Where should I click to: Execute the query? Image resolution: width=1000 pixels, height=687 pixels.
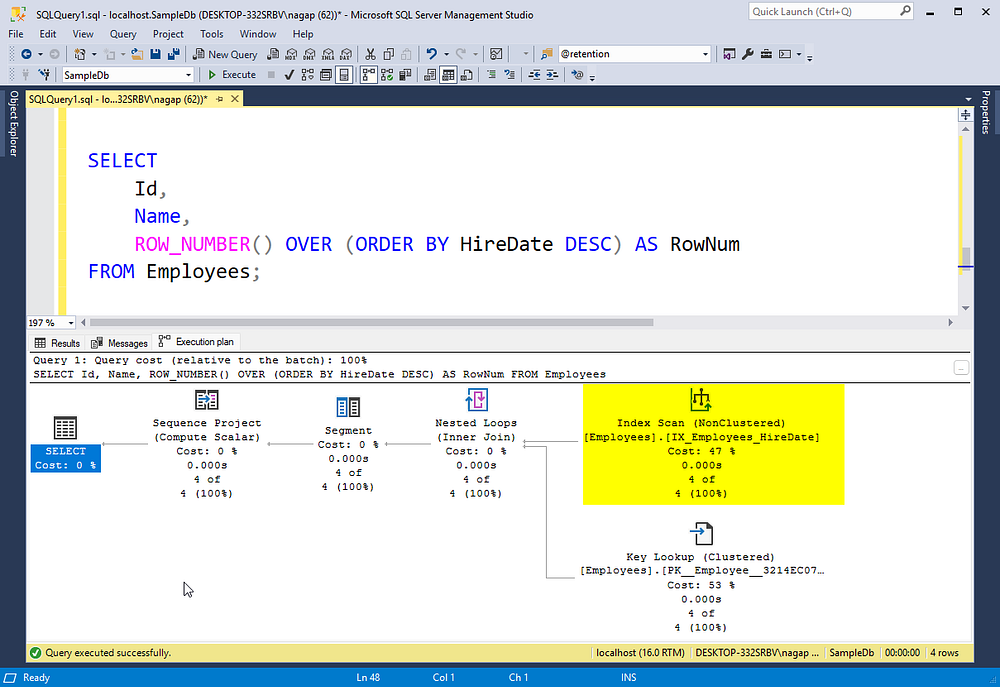pos(233,74)
